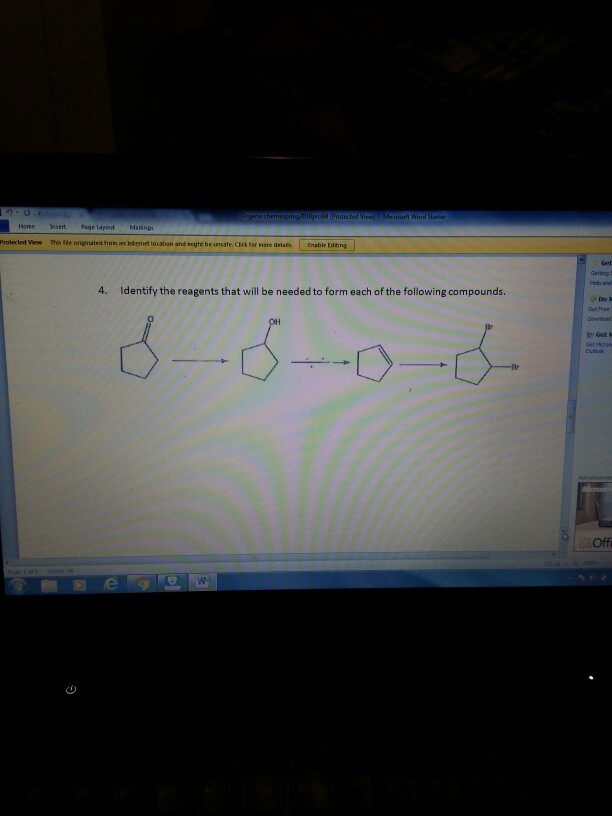This screenshot has height=816, width=612.
Task: Open Google Chrome from the taskbar
Action: click(143, 584)
